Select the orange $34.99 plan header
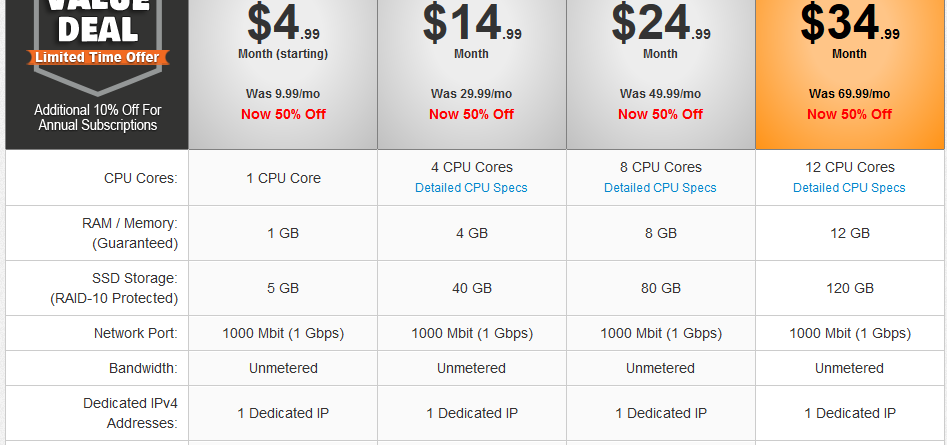947x445 pixels. coord(850,75)
